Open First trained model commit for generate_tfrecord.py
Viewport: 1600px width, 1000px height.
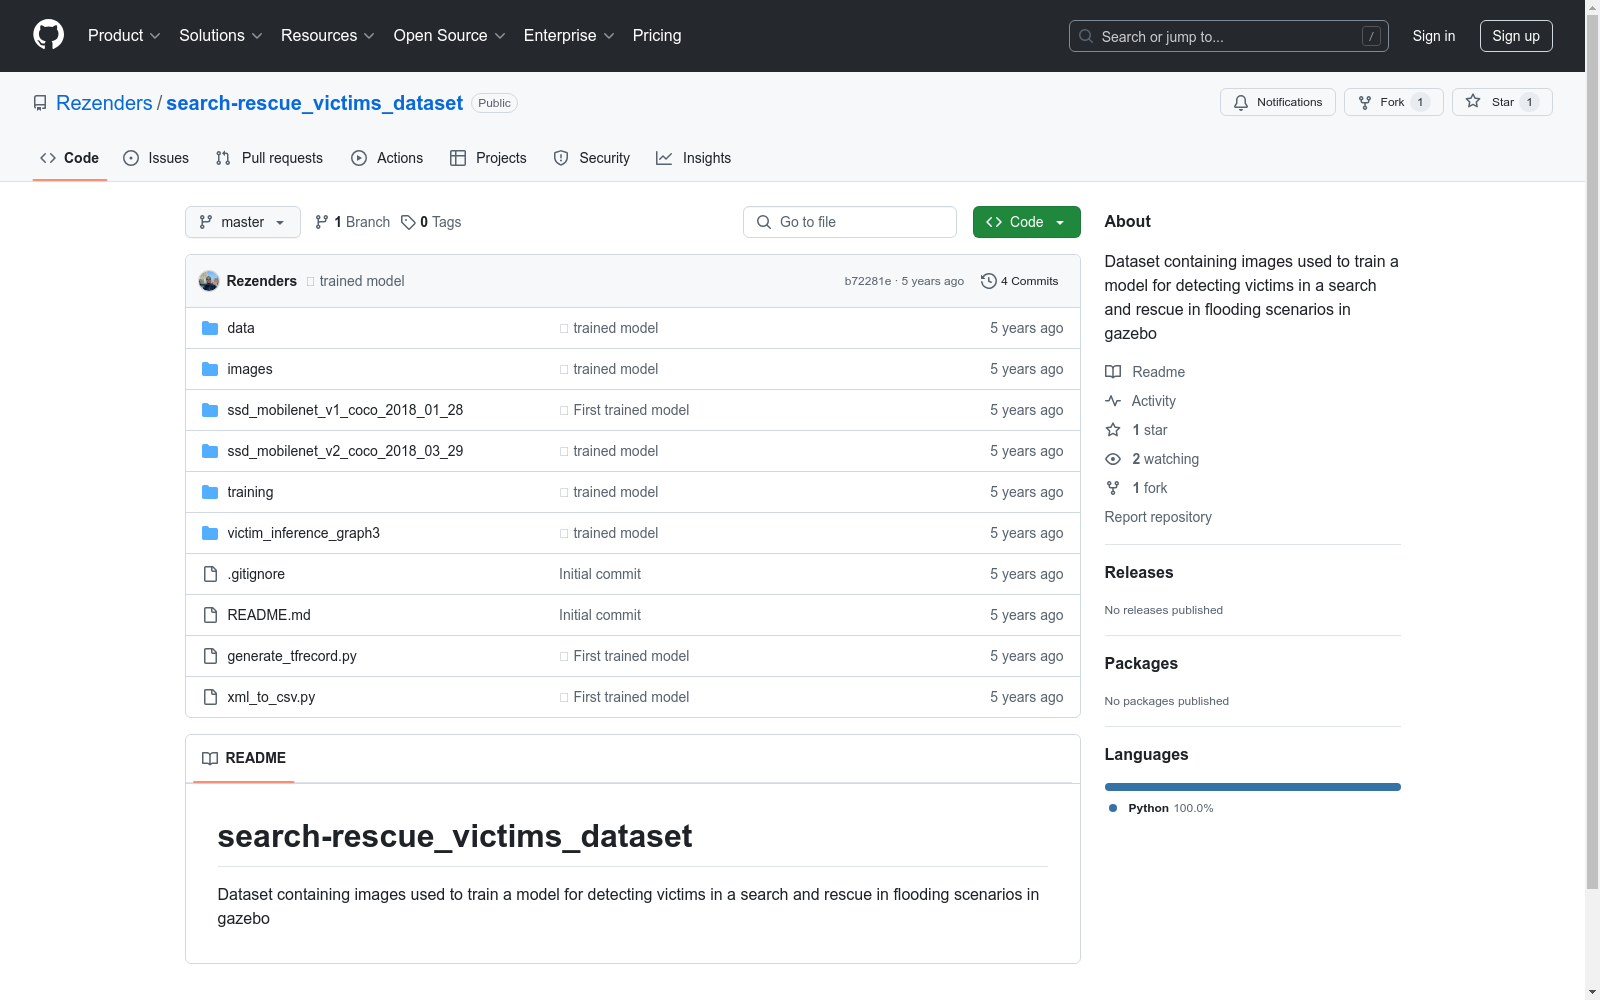coord(631,656)
